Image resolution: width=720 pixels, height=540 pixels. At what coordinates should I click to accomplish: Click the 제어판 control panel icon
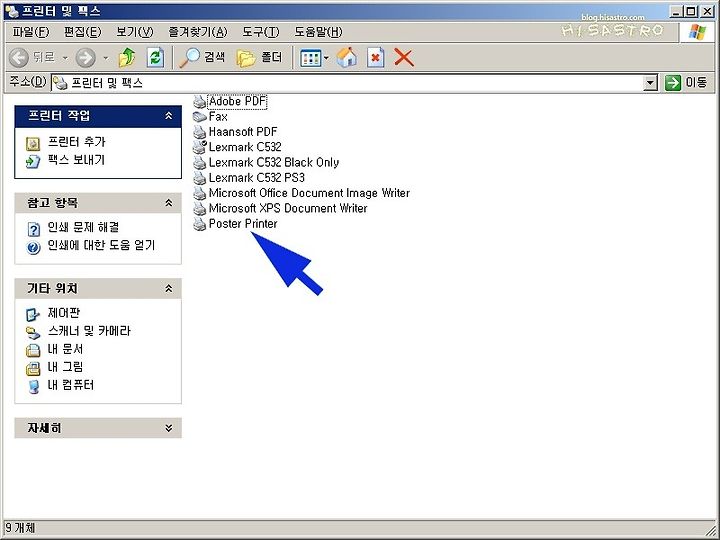33,315
